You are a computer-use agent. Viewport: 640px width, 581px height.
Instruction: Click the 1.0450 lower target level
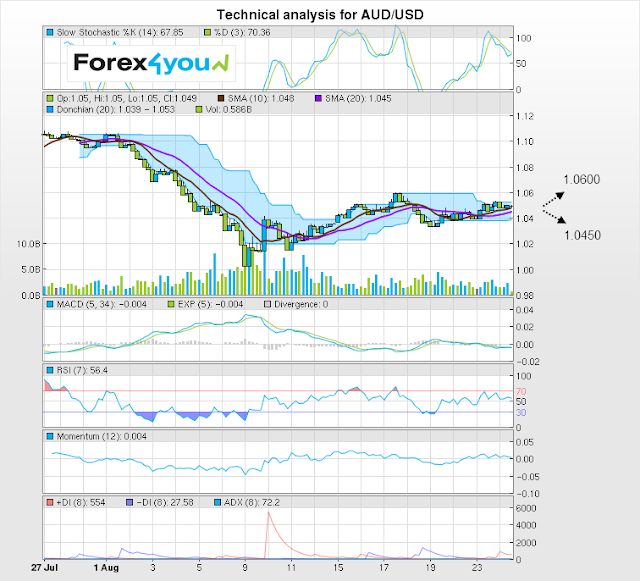582,236
